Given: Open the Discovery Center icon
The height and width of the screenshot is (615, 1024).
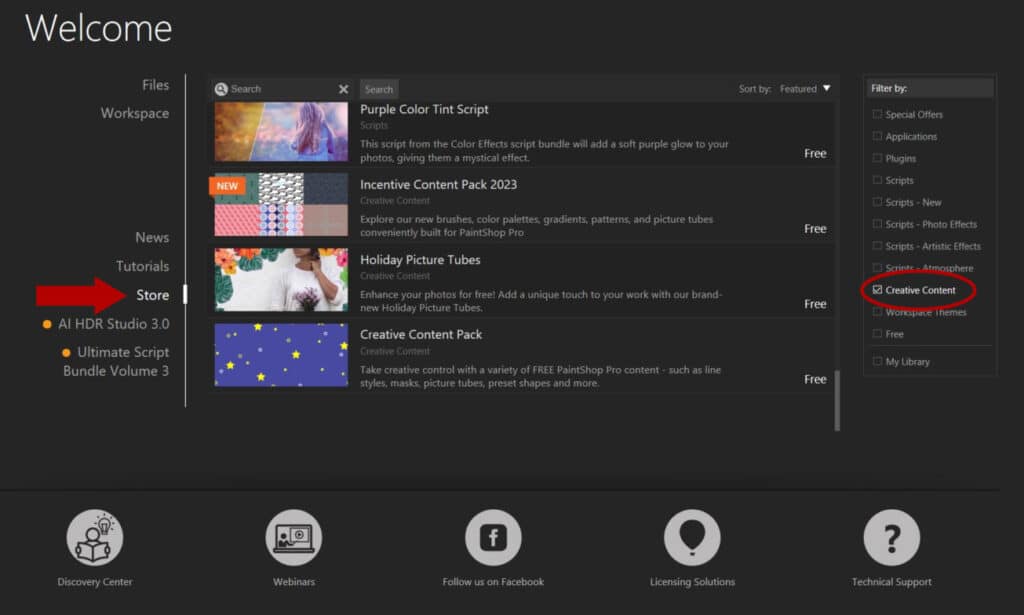Looking at the screenshot, I should (x=95, y=538).
